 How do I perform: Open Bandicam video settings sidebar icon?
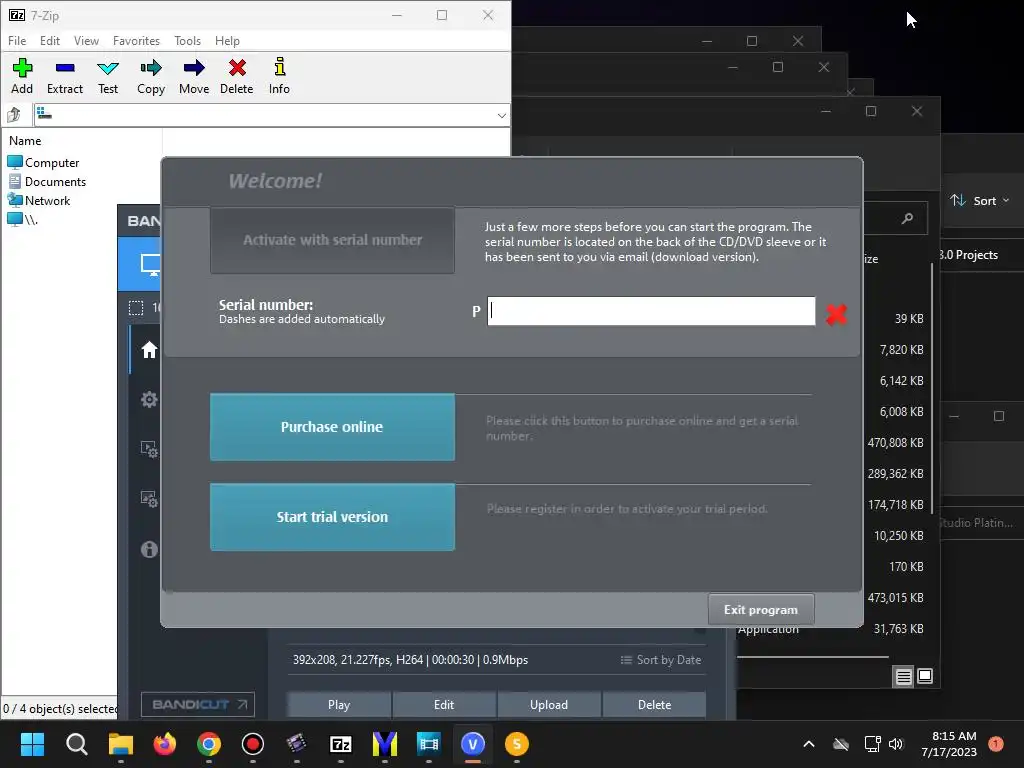coord(149,449)
